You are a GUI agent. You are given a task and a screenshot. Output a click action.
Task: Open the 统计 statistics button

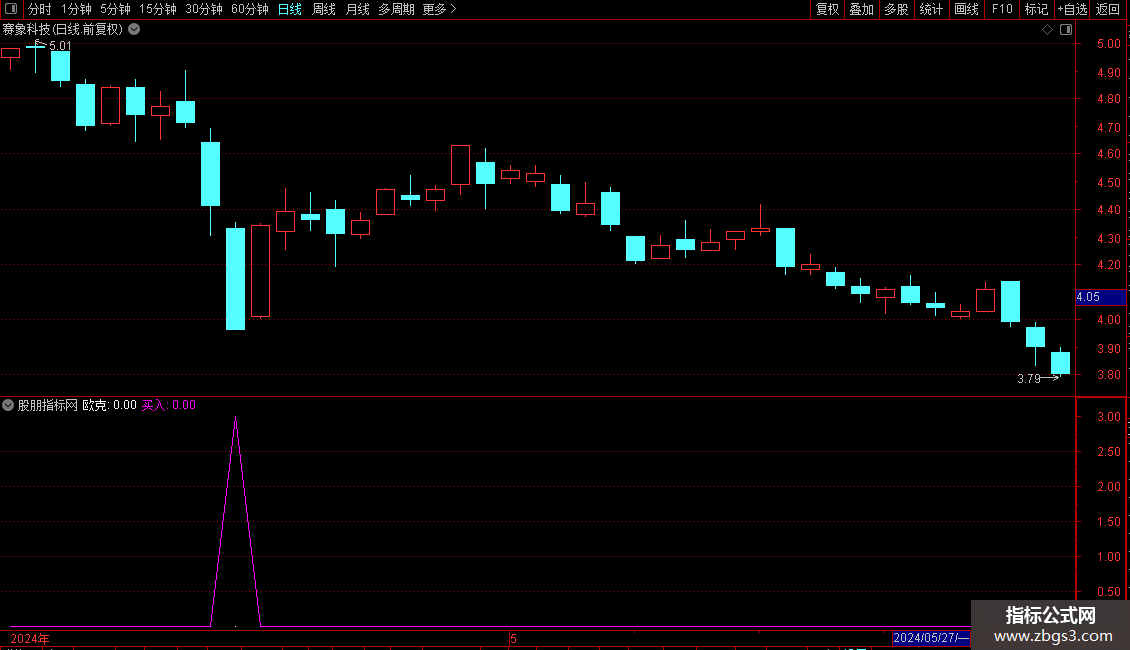(931, 9)
